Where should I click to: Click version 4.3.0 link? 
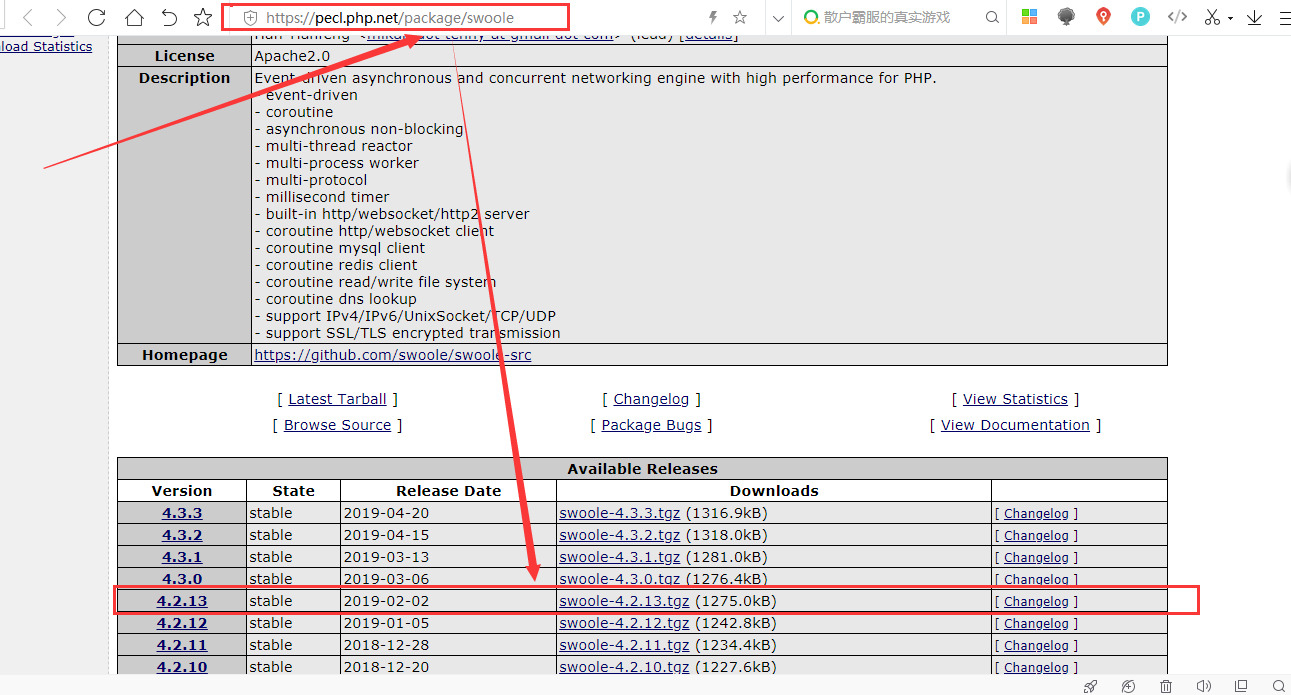[182, 579]
